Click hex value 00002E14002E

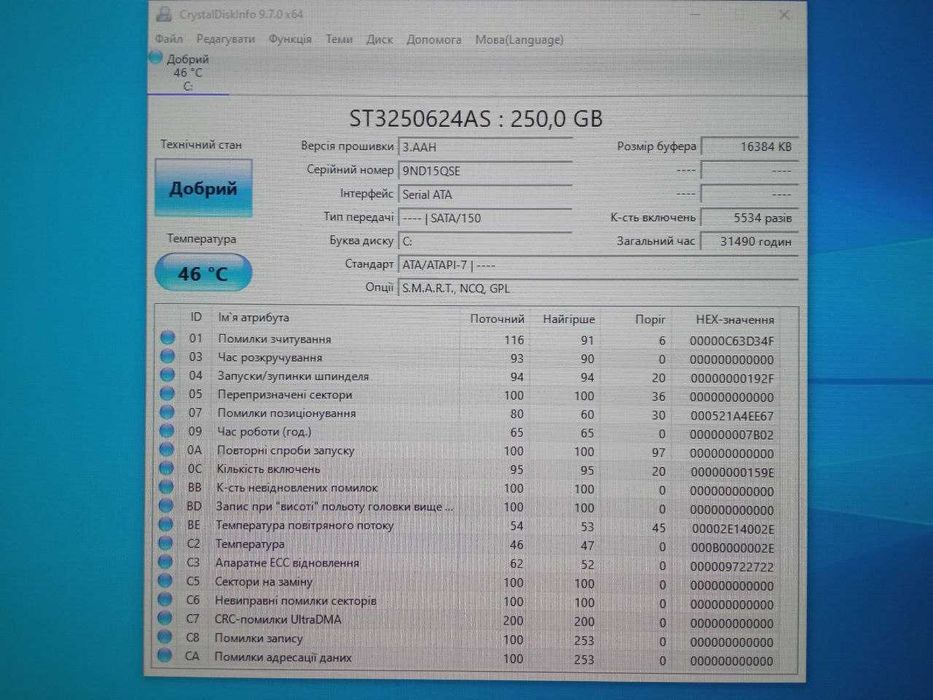point(733,529)
